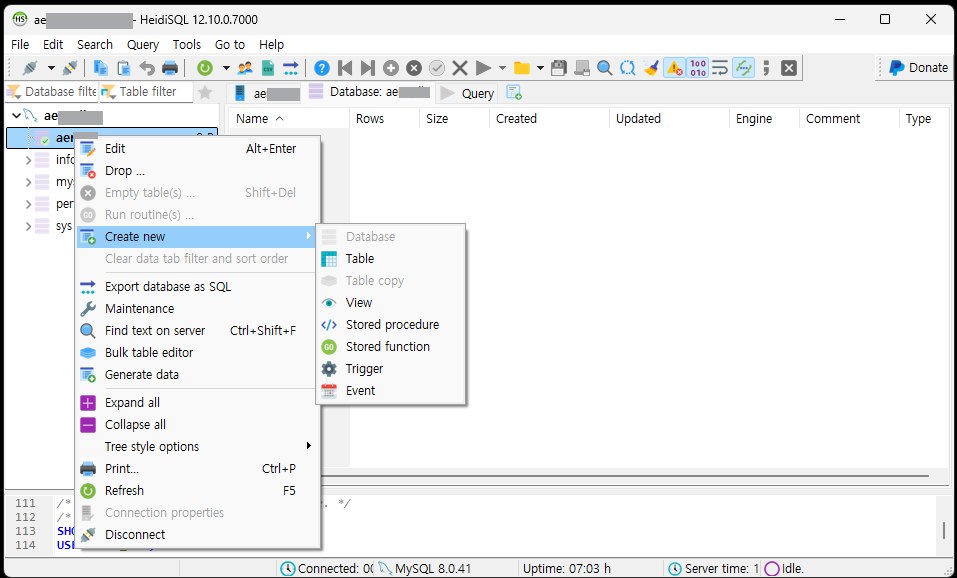
Task: Select View in Create new submenu
Action: click(391, 303)
